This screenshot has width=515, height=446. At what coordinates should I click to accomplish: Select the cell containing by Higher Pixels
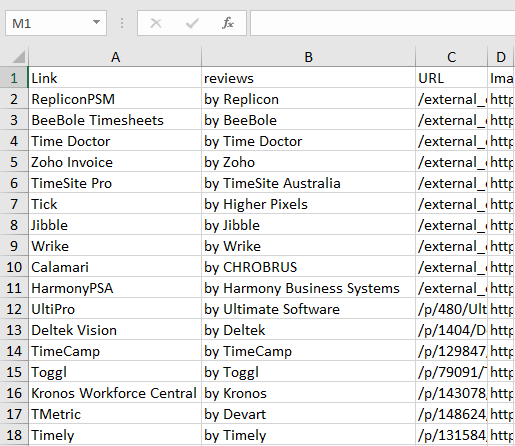pos(309,204)
